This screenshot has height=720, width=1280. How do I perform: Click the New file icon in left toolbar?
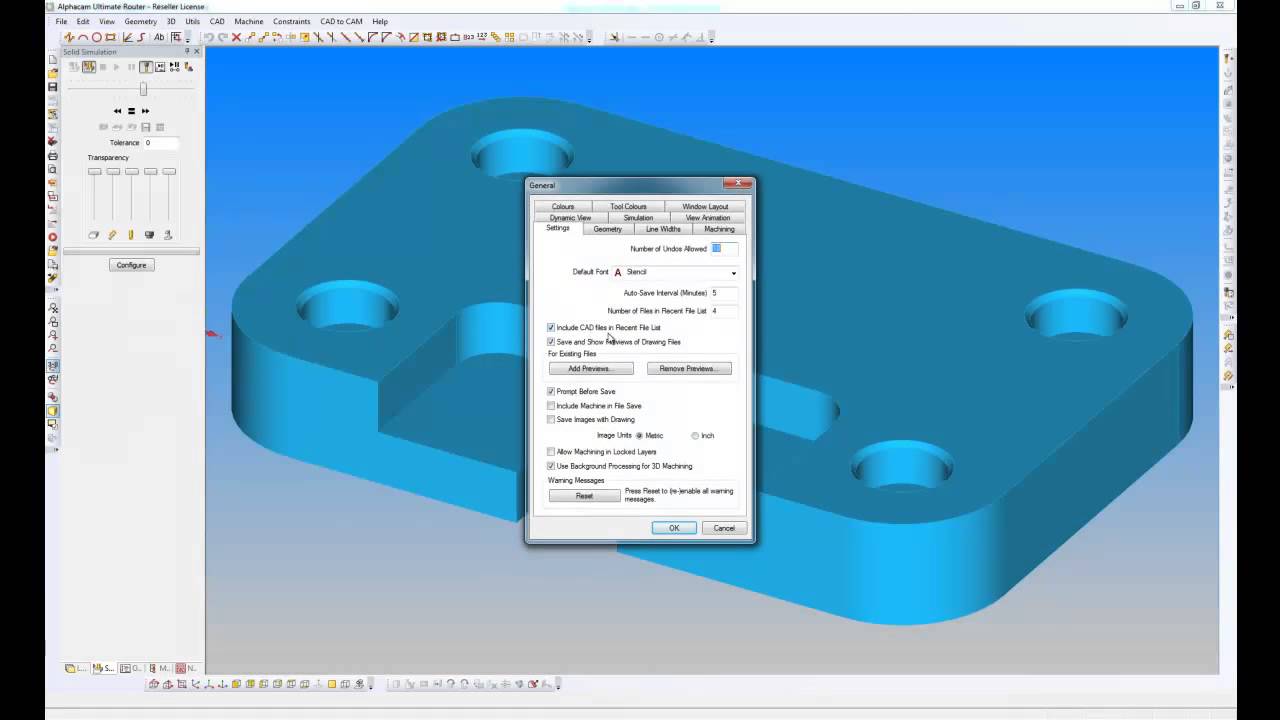point(52,59)
